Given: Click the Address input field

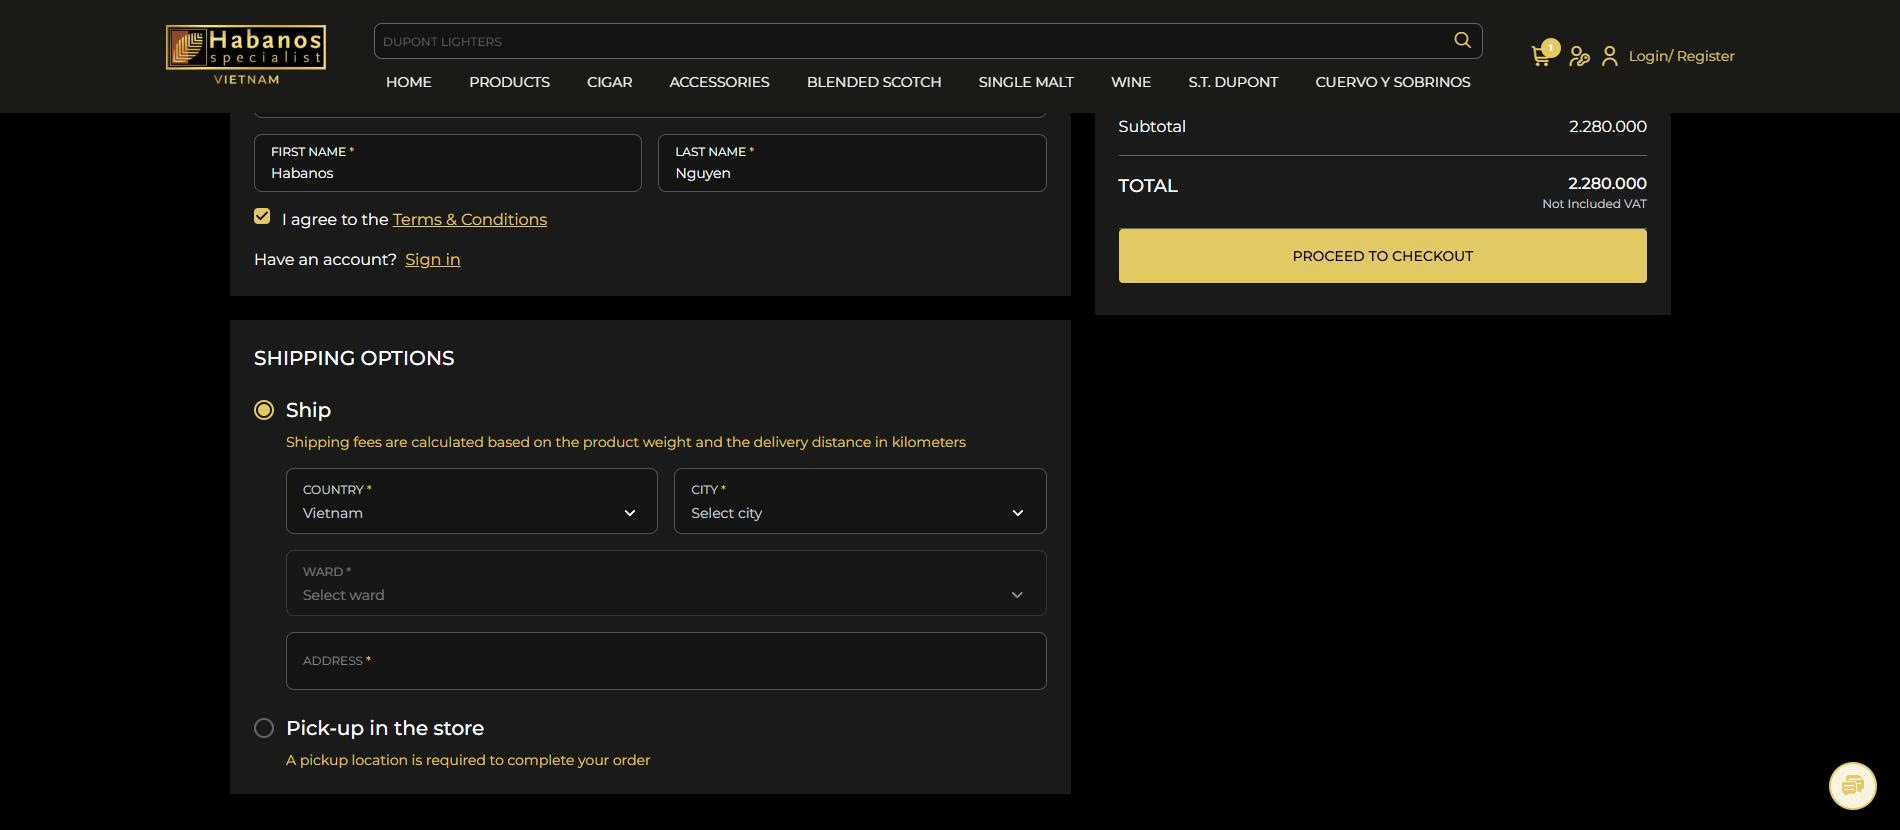Looking at the screenshot, I should click(x=666, y=661).
